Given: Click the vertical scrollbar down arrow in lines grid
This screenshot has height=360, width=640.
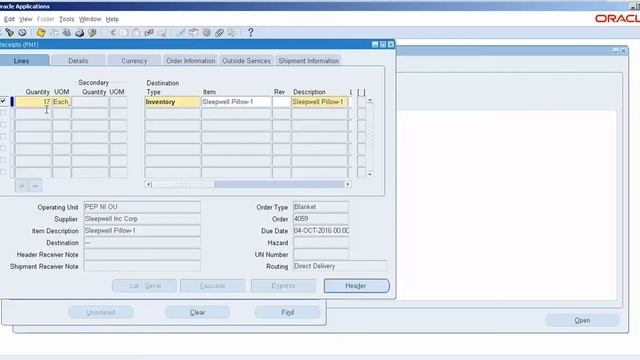Looking at the screenshot, I should (x=370, y=174).
